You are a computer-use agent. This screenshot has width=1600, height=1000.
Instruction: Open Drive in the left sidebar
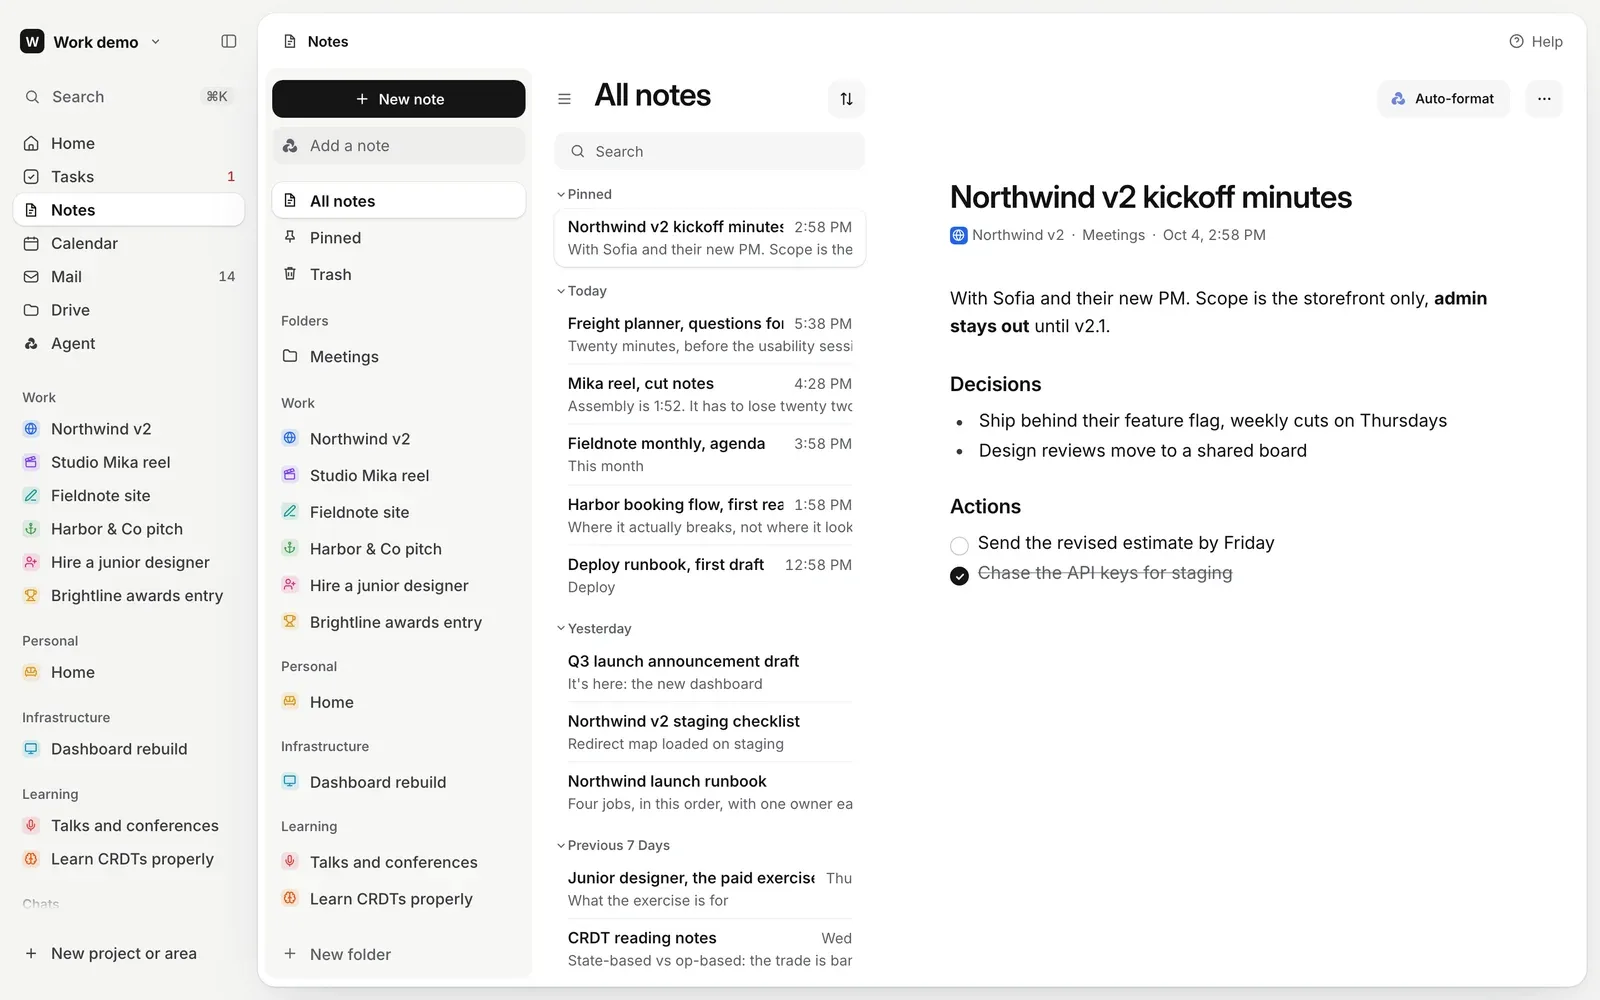pyautogui.click(x=129, y=310)
